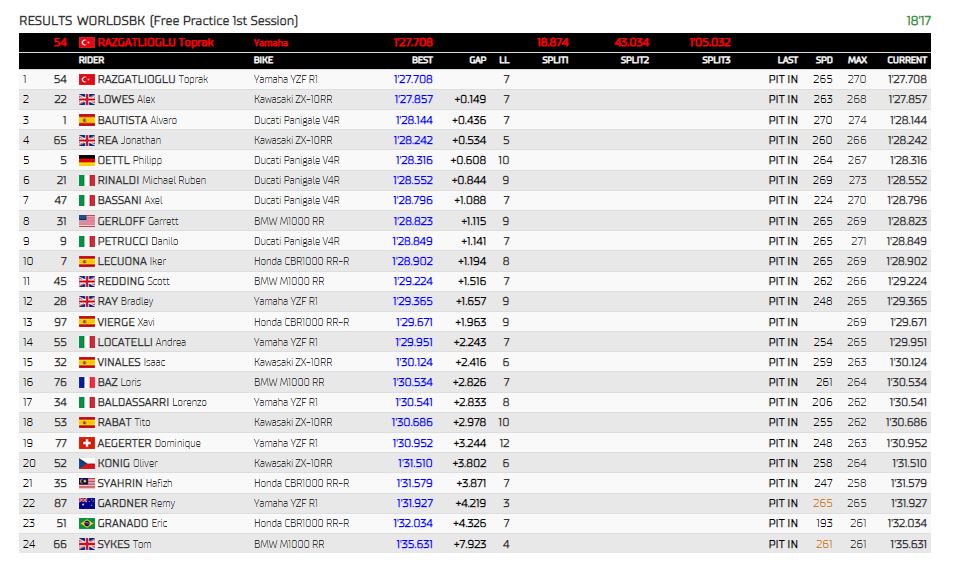Click the CURRENT column header
Image resolution: width=960 pixels, height=568 pixels.
[906, 60]
